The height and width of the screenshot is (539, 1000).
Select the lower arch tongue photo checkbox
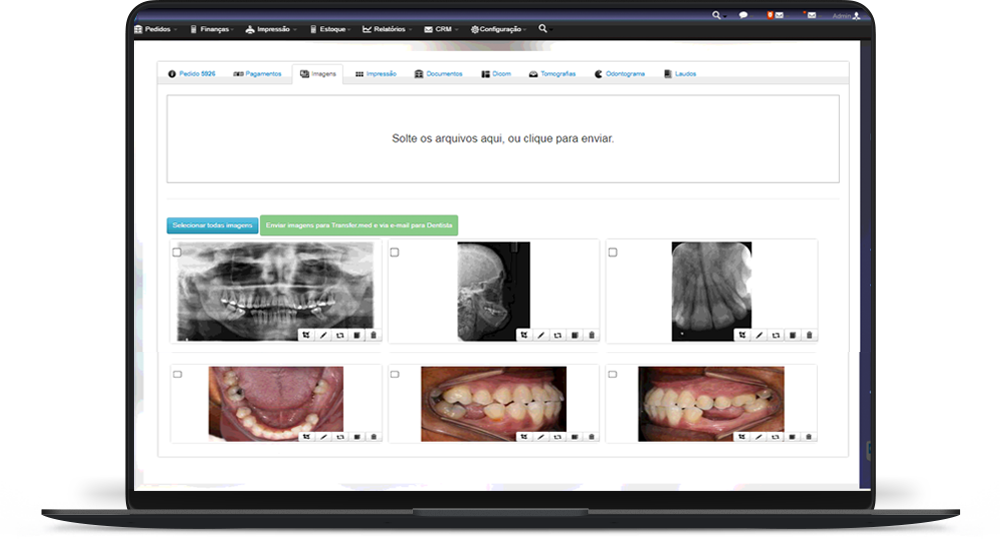pos(177,374)
